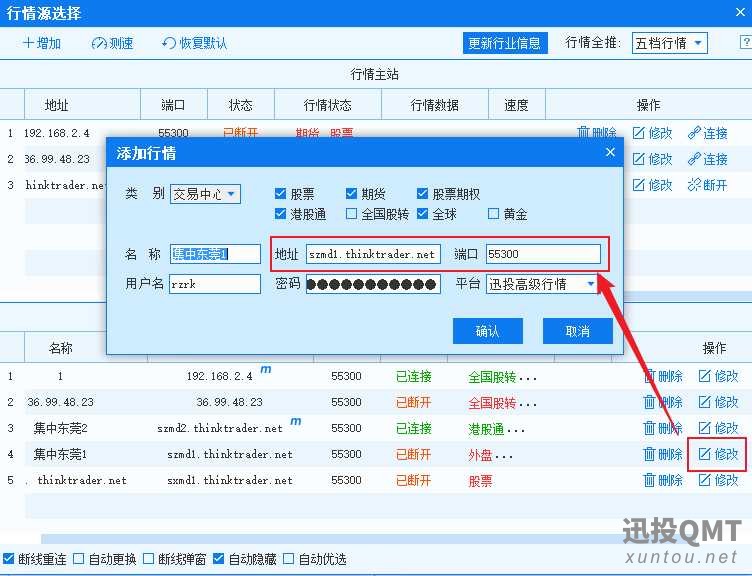Uncheck the 港股通 checkbox
This screenshot has width=752, height=576.
(x=280, y=213)
